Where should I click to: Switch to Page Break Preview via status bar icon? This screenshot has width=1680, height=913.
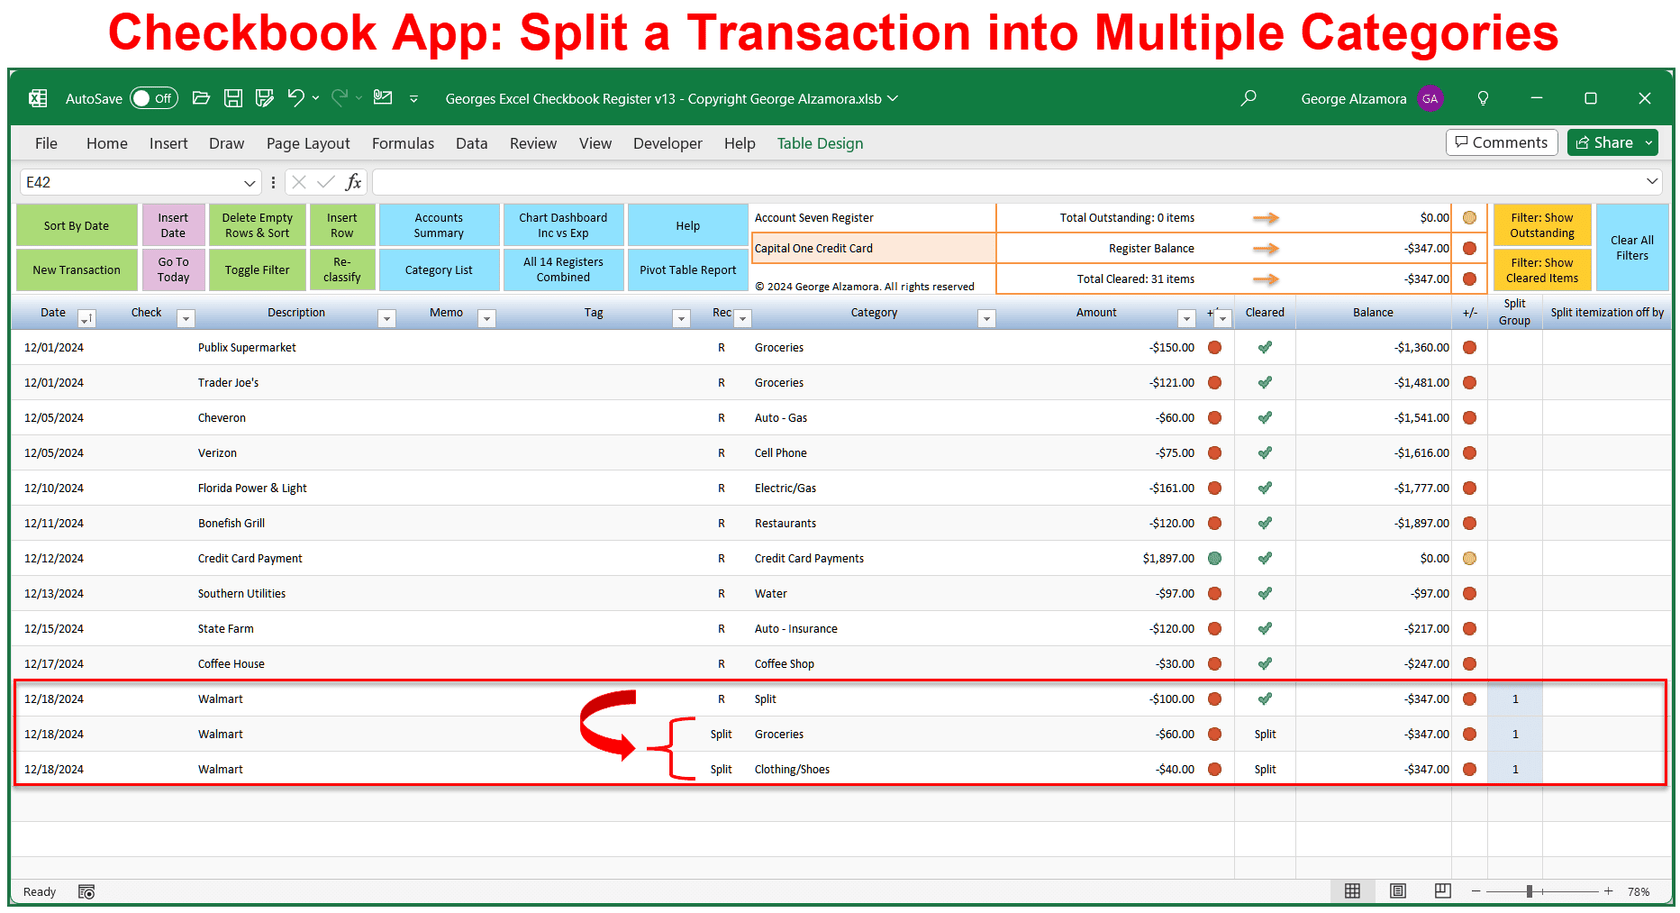click(x=1442, y=891)
